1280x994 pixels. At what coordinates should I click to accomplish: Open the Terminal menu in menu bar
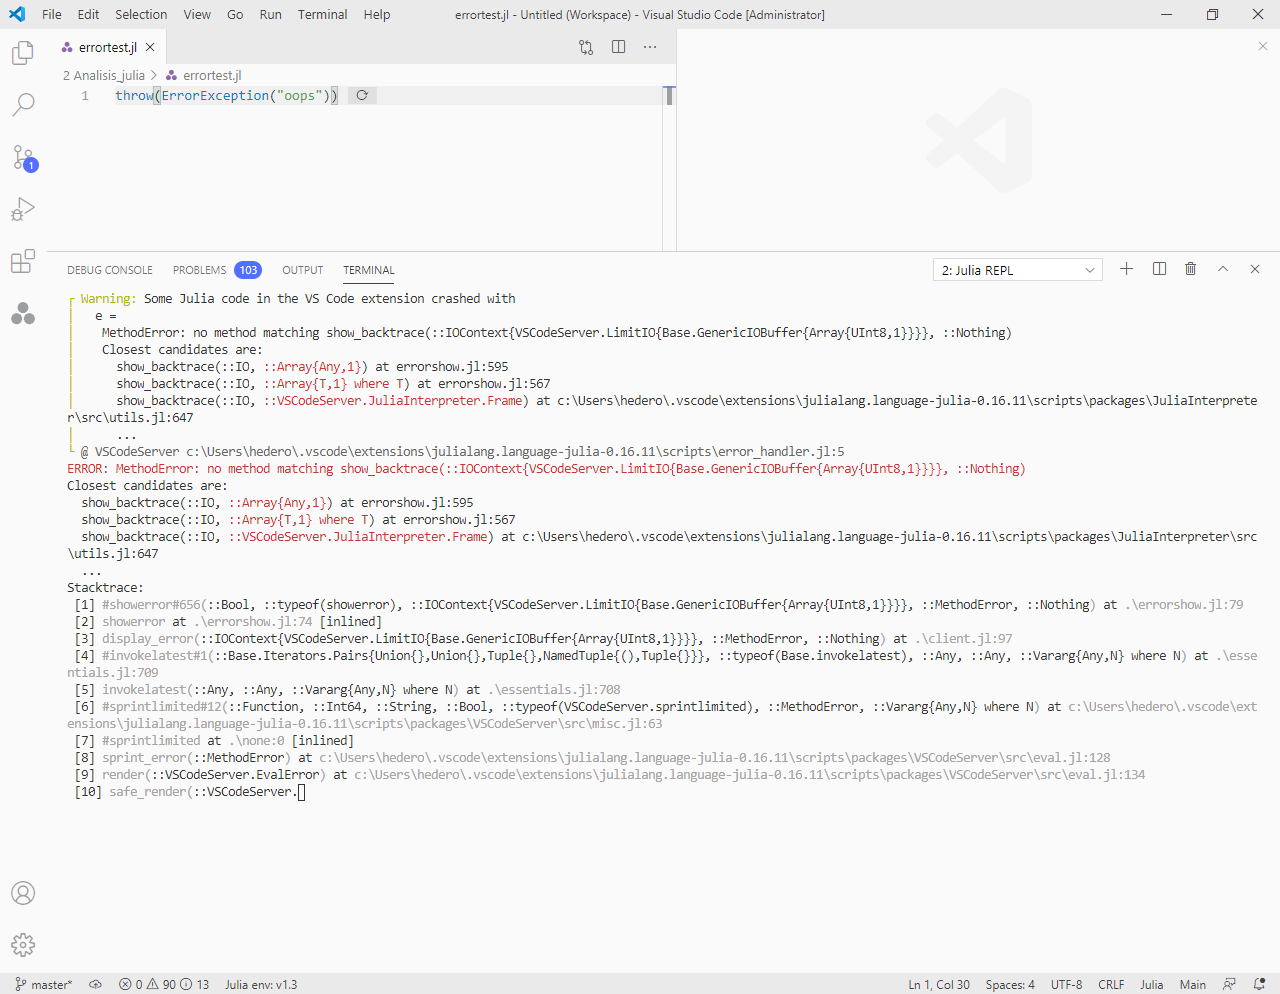point(322,14)
